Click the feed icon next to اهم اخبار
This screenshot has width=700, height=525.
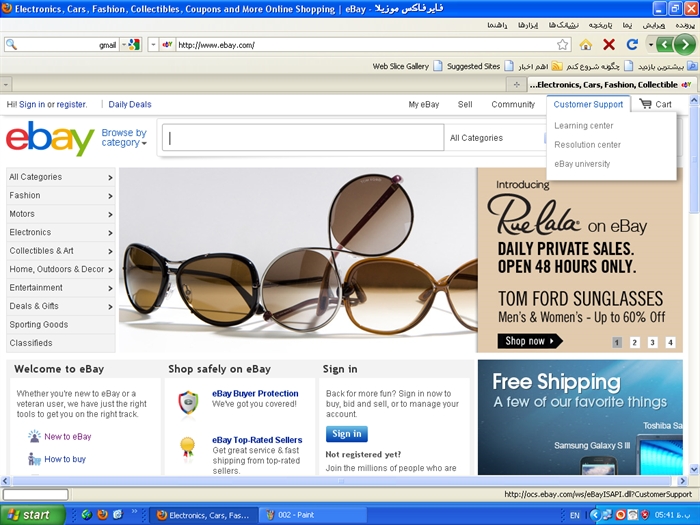pyautogui.click(x=557, y=66)
